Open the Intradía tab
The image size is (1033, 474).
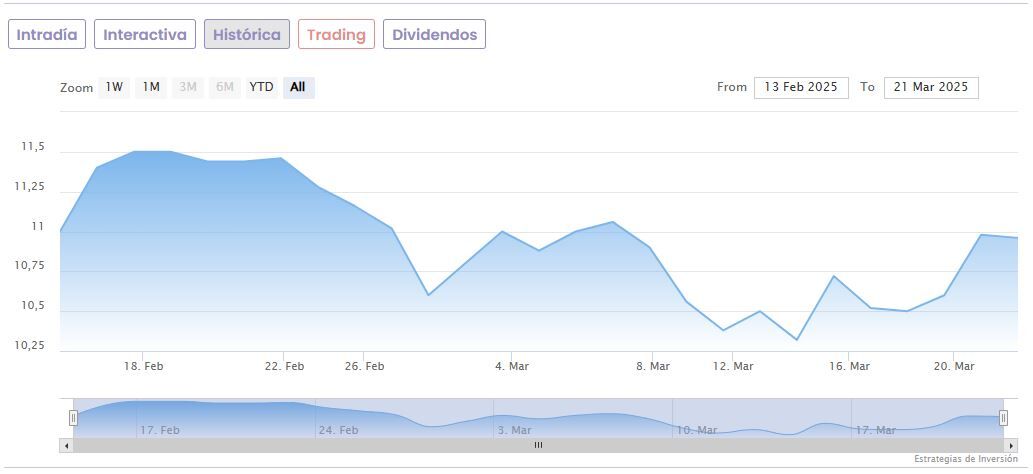tap(47, 35)
